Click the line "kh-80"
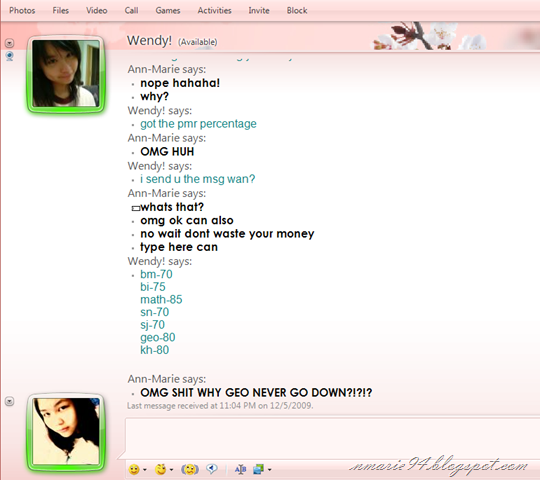Image resolution: width=540 pixels, height=480 pixels. [x=154, y=350]
